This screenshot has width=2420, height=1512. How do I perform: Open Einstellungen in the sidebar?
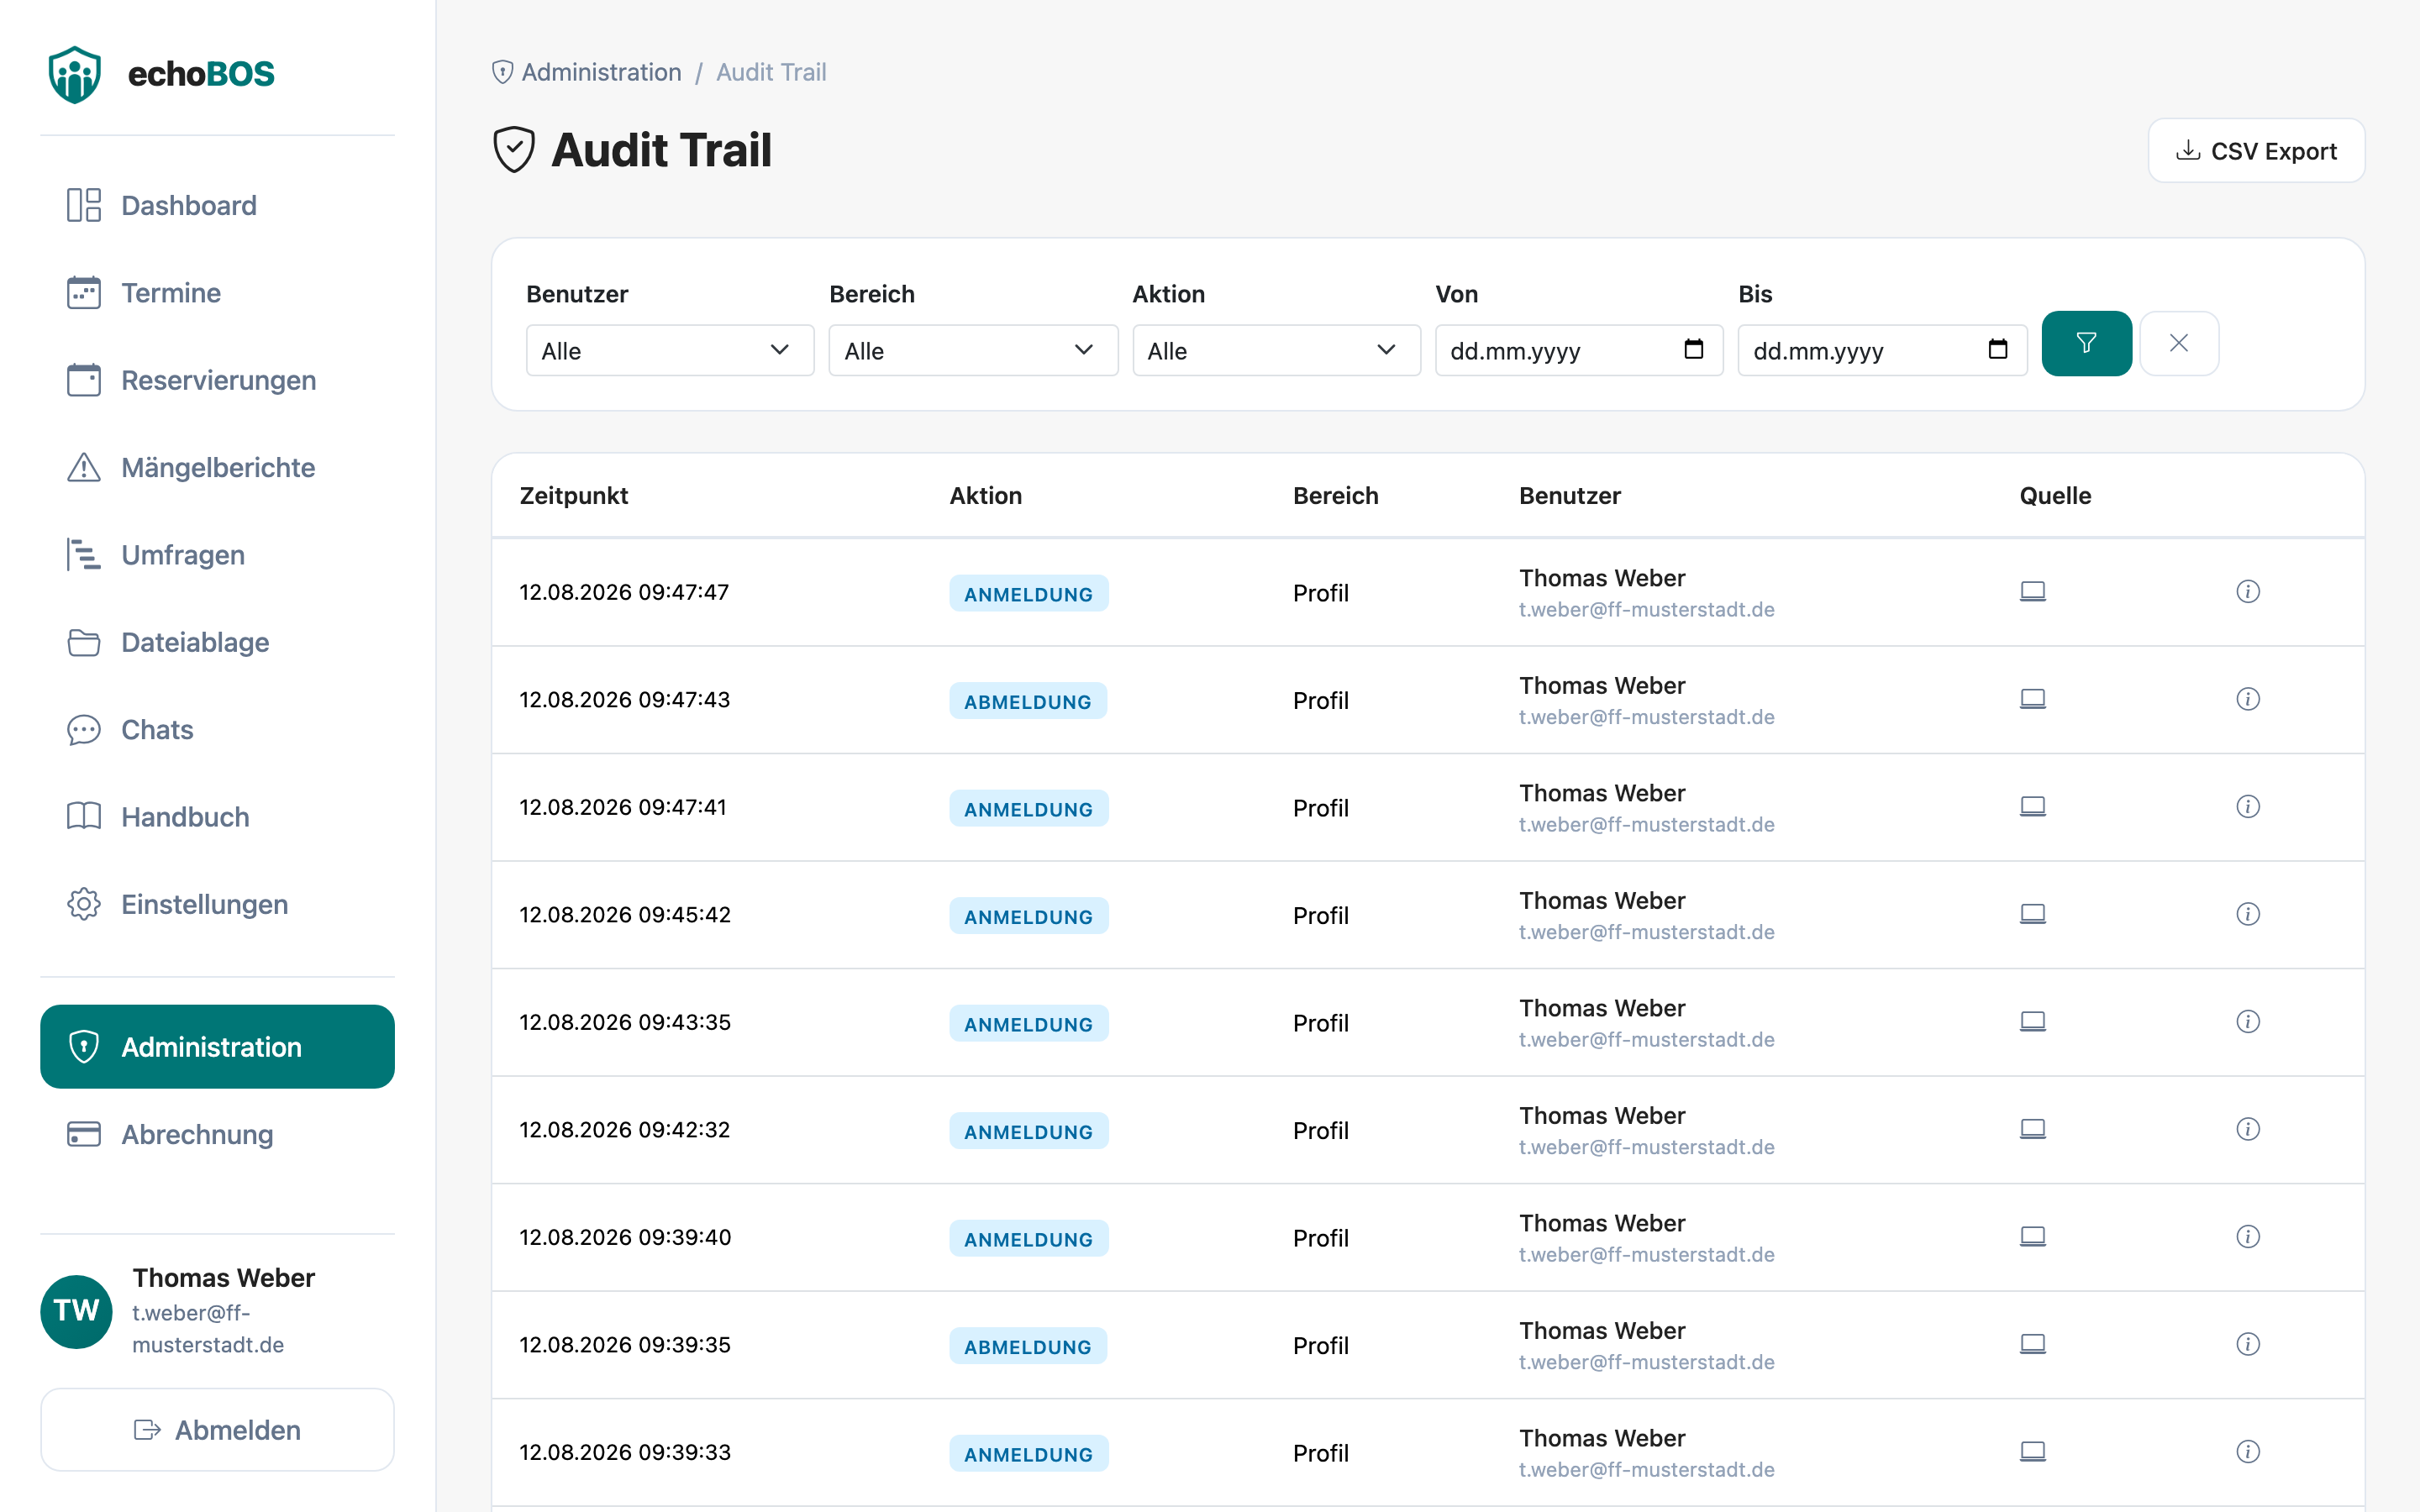217,904
